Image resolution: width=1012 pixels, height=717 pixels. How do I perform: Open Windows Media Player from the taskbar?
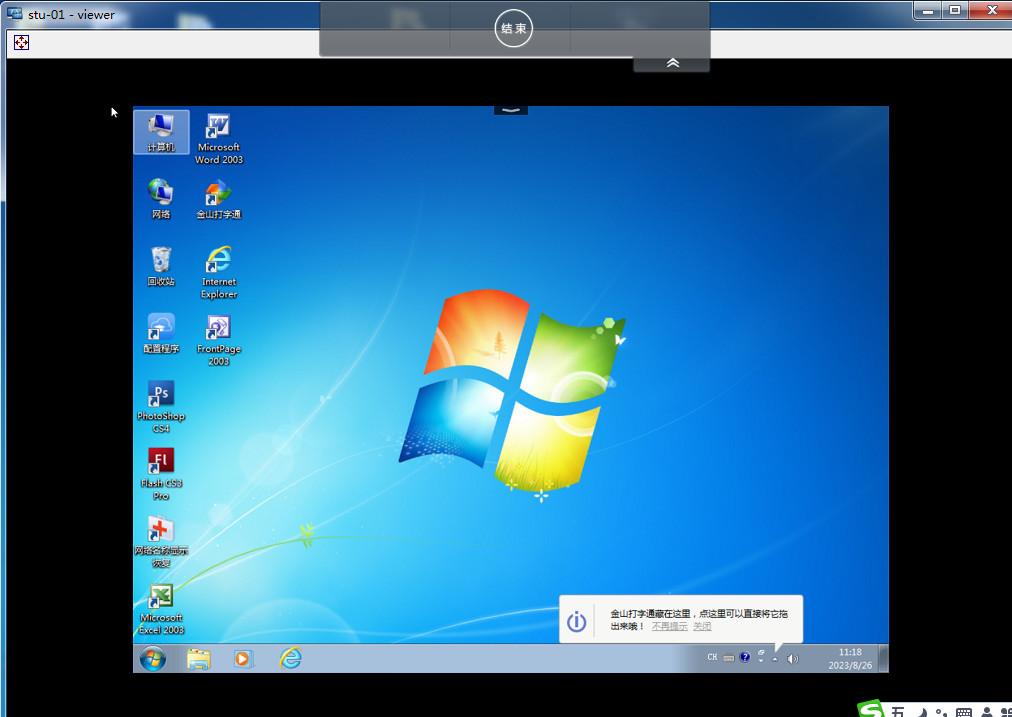243,658
